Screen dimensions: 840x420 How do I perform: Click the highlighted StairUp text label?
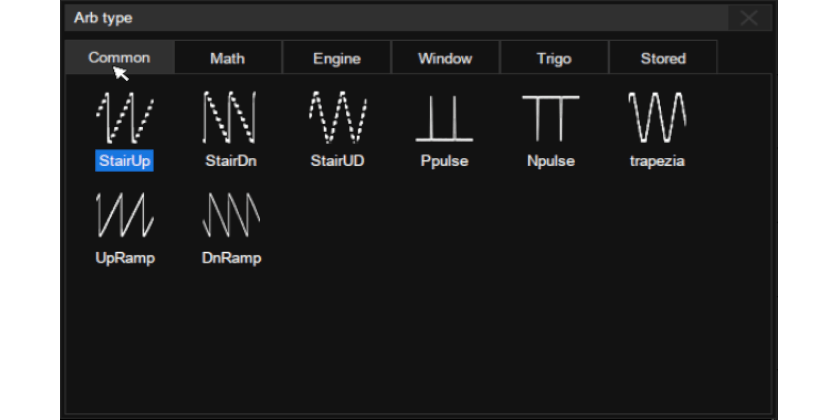click(125, 161)
